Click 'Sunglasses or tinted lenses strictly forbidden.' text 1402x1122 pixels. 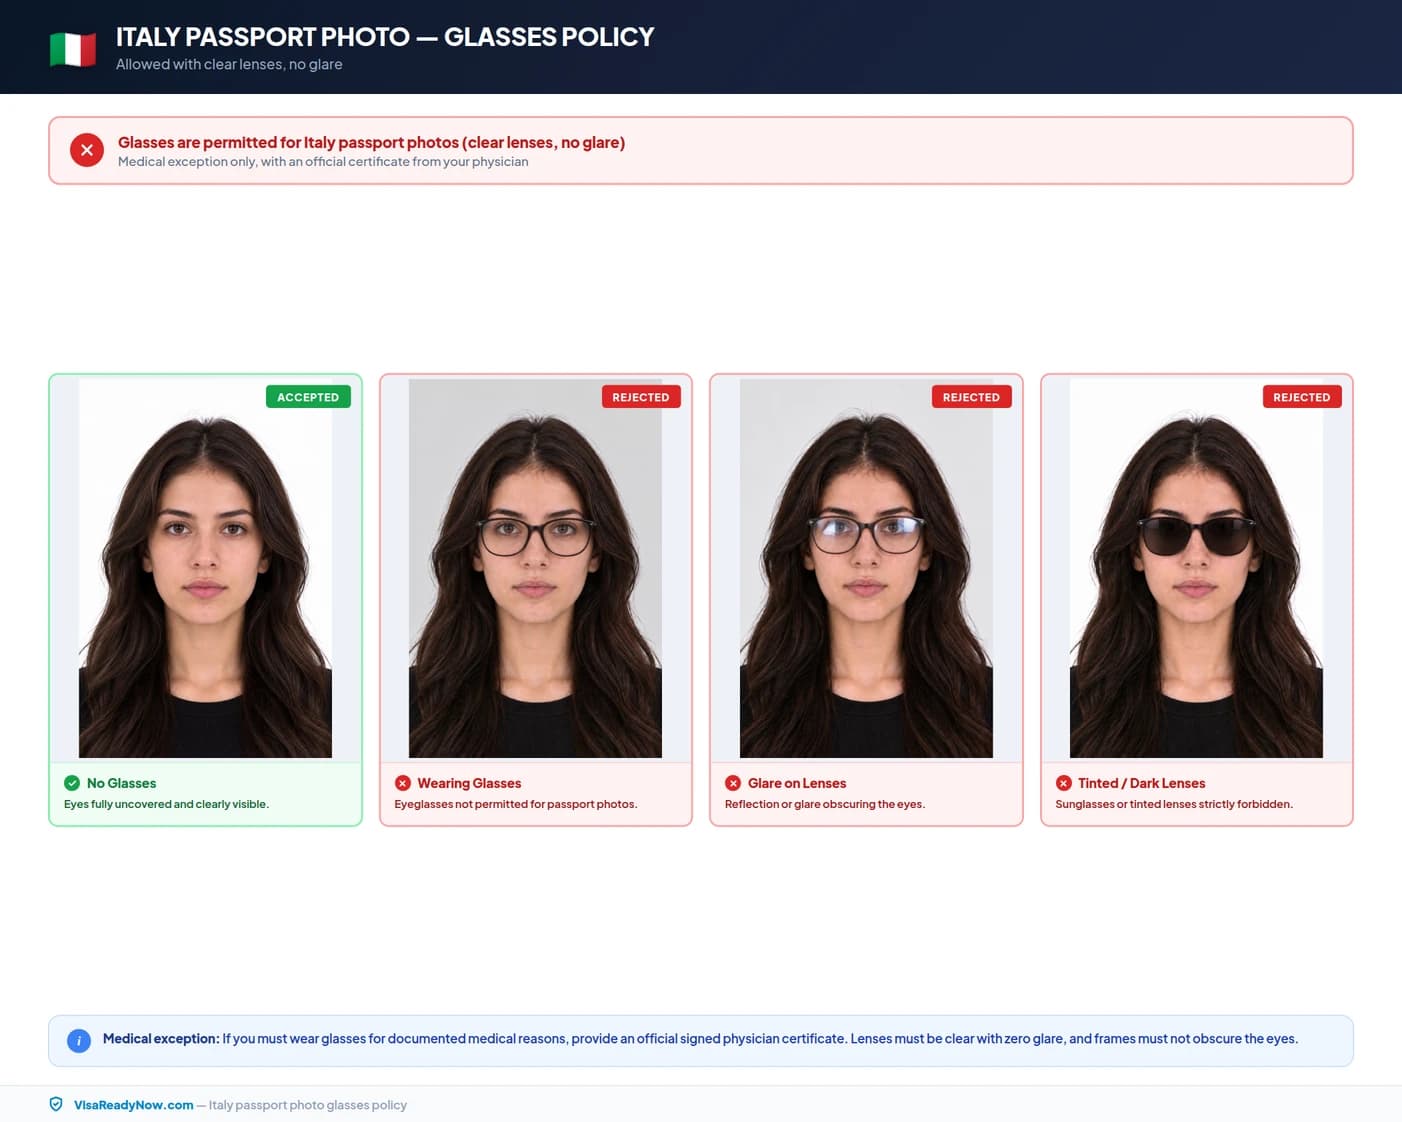click(x=1174, y=804)
